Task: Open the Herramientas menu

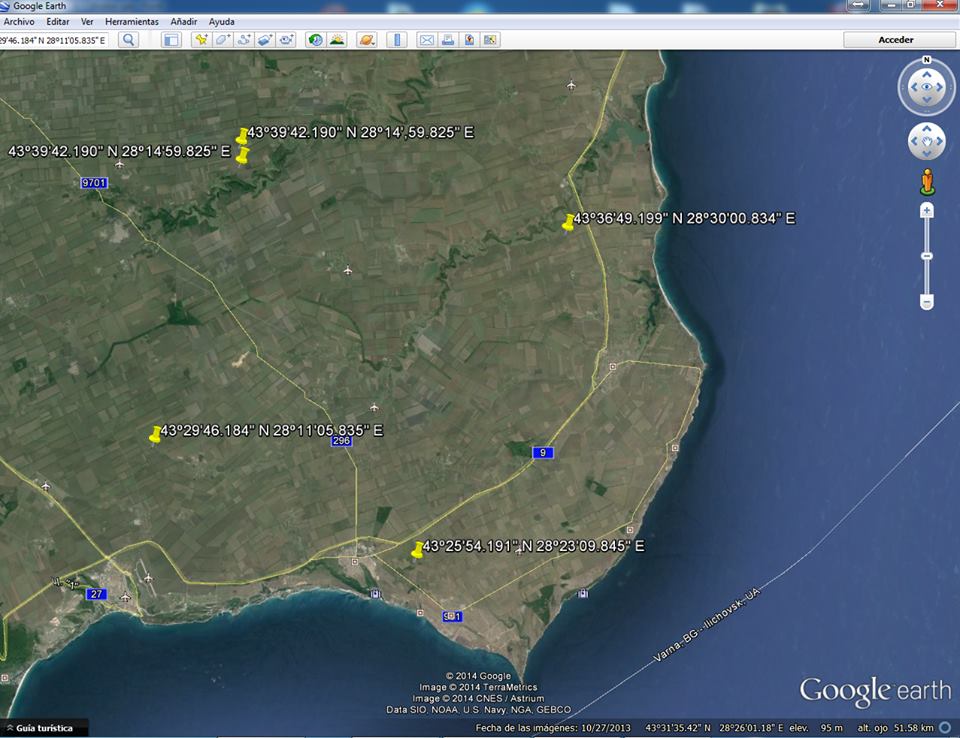Action: (132, 21)
